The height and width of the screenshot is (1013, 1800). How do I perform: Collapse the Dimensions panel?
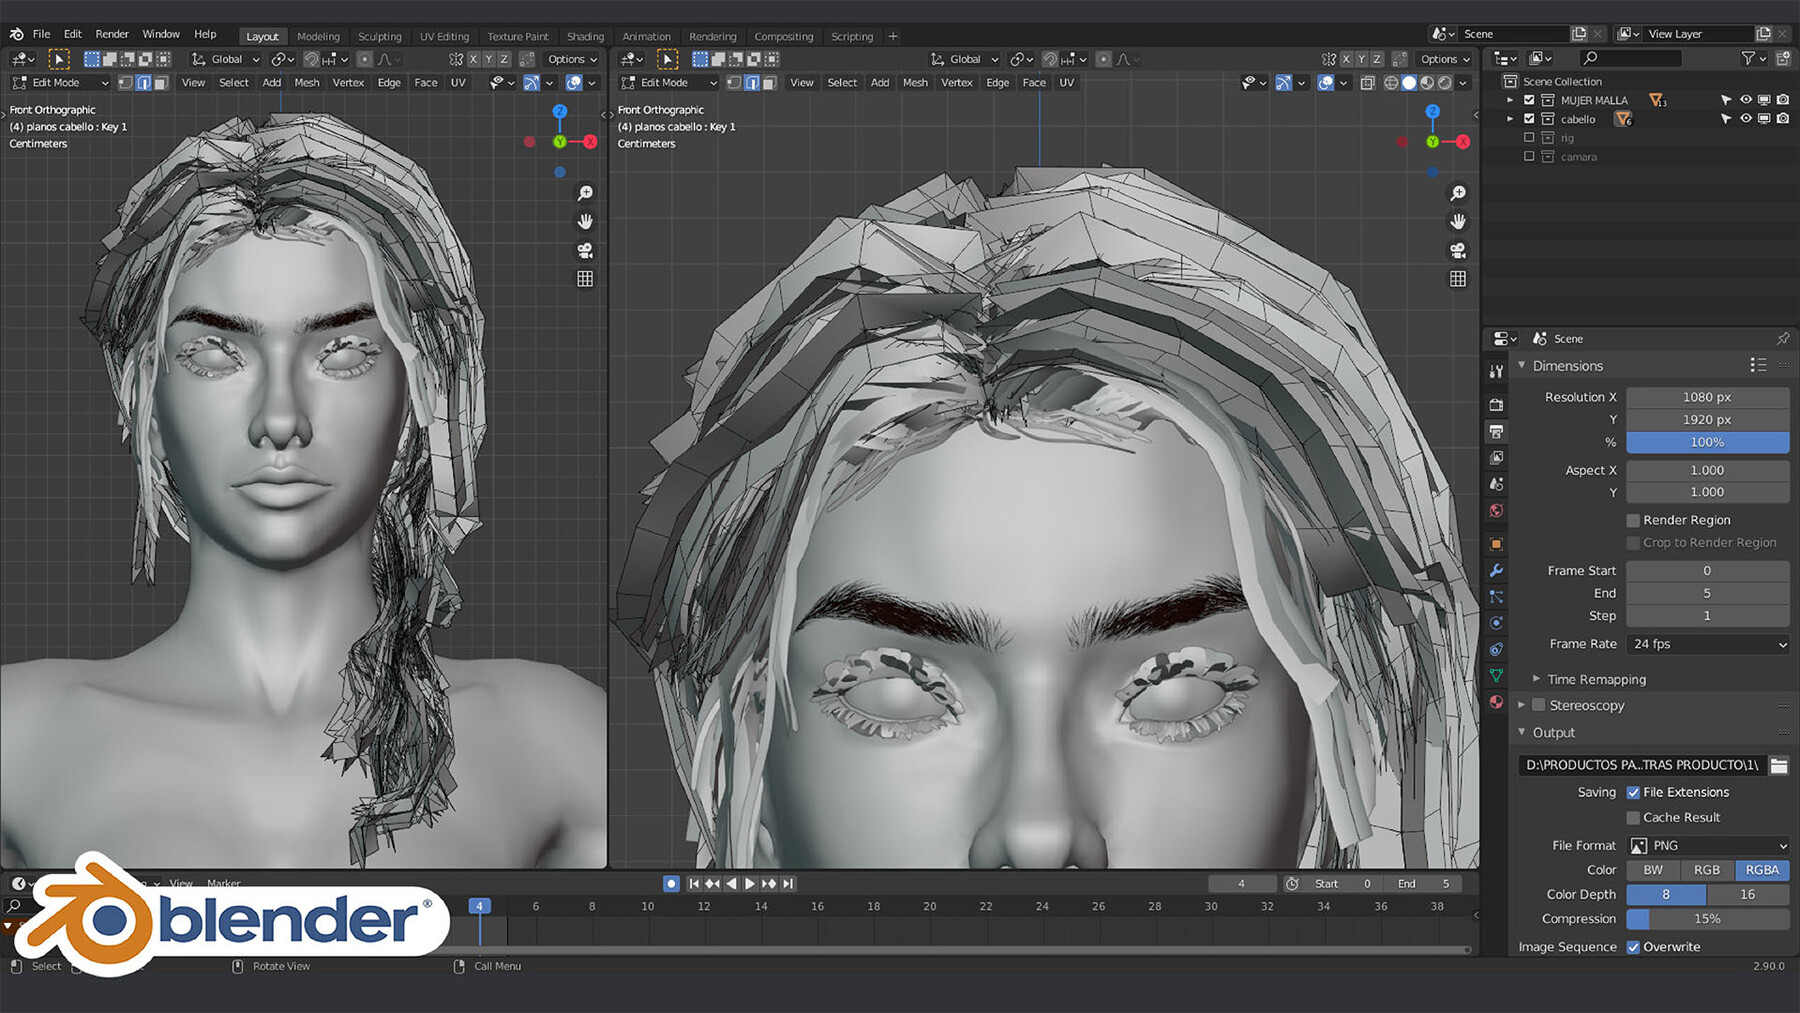pos(1522,365)
